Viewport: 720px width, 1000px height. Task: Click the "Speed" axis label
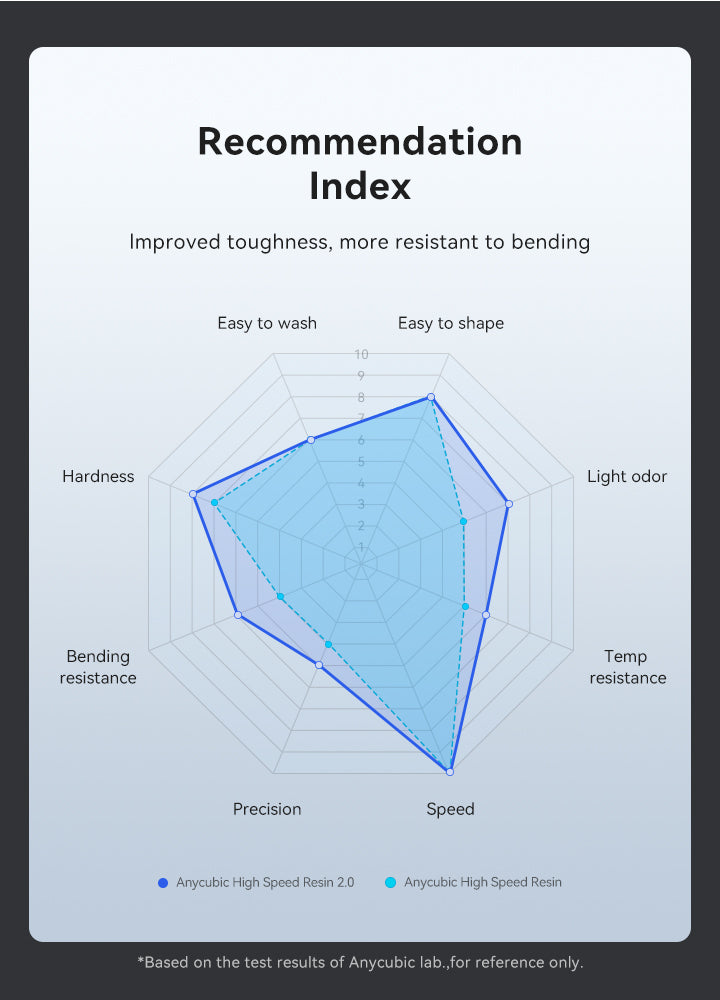point(451,809)
